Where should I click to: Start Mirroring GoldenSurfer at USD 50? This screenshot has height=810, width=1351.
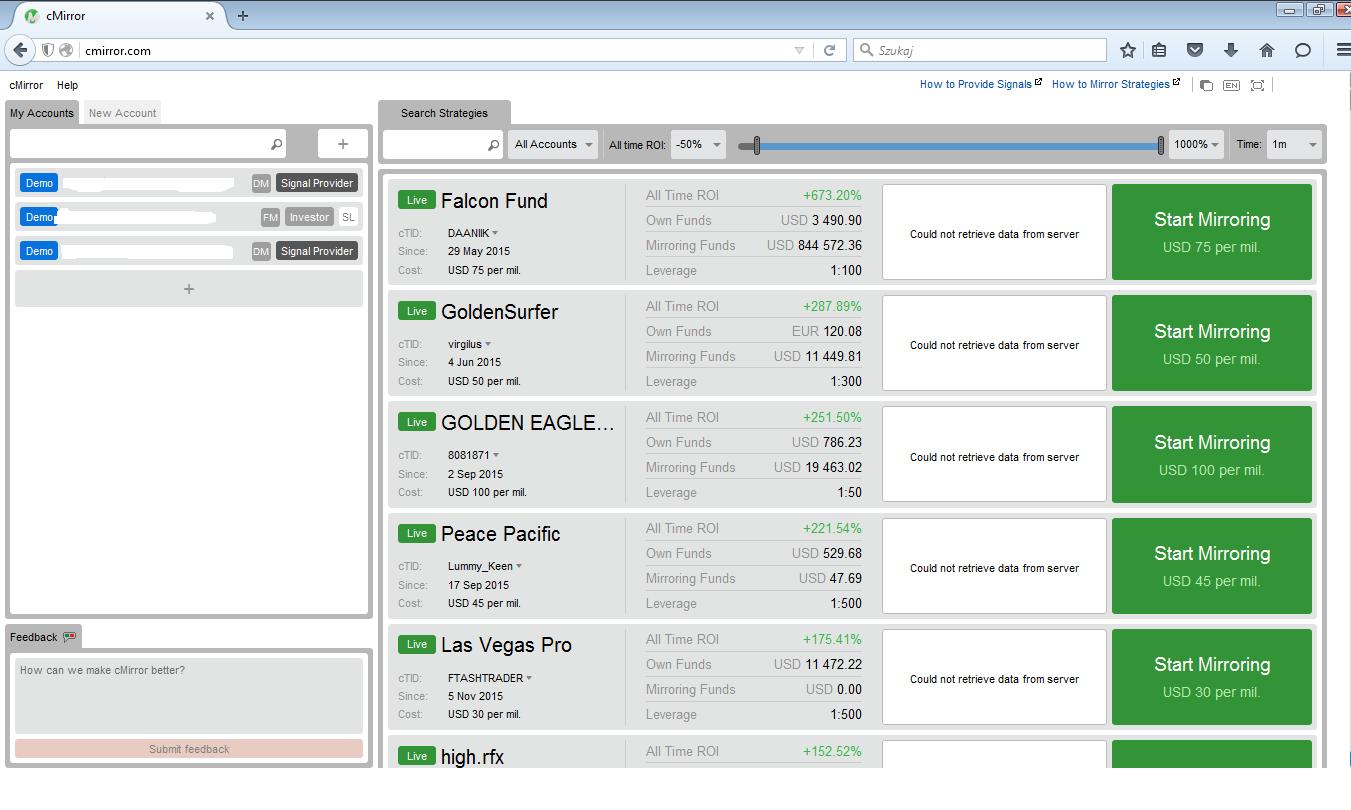[x=1212, y=343]
